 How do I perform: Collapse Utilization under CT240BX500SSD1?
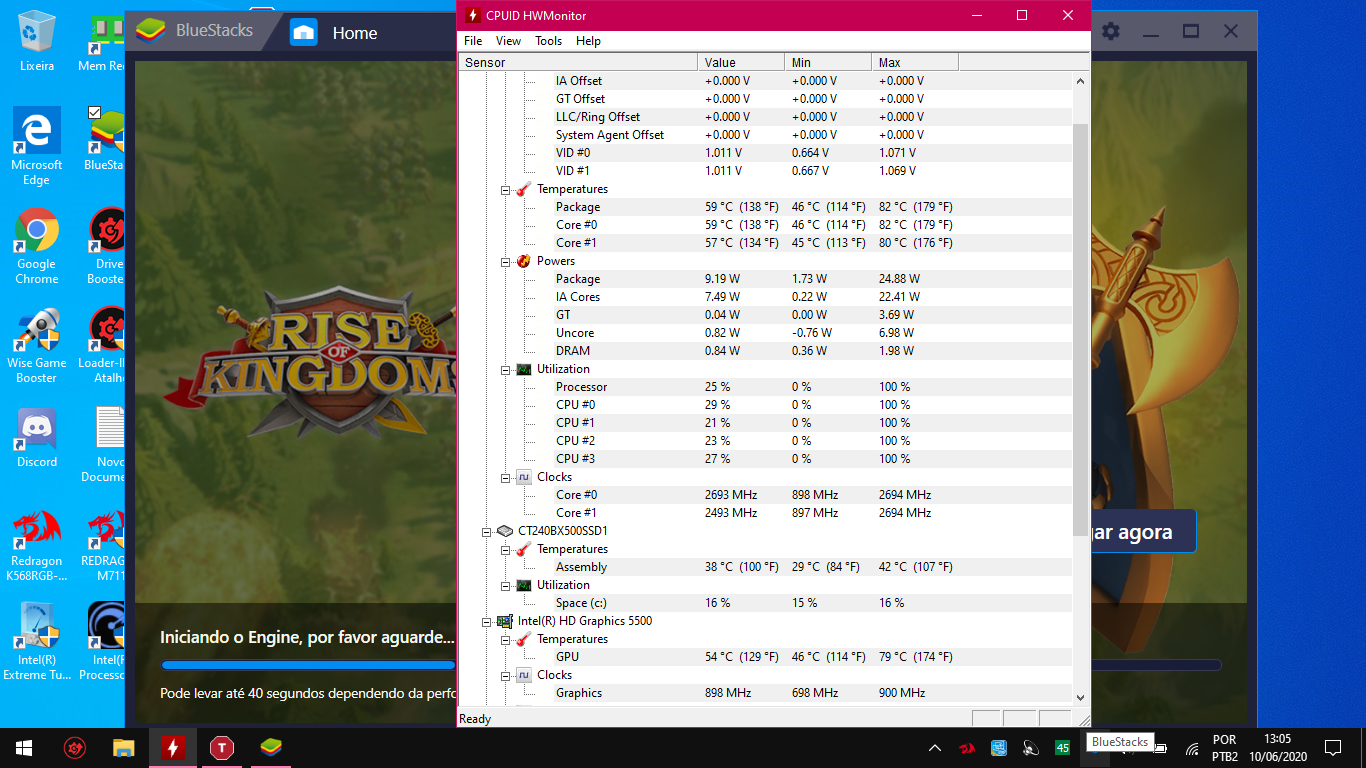click(x=506, y=585)
